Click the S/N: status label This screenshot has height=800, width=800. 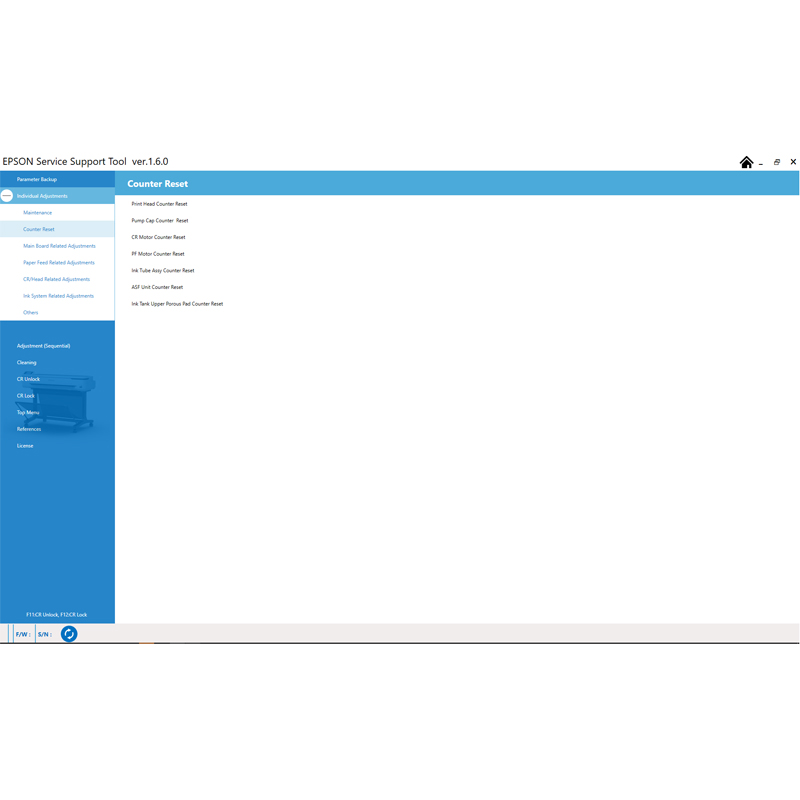45,634
